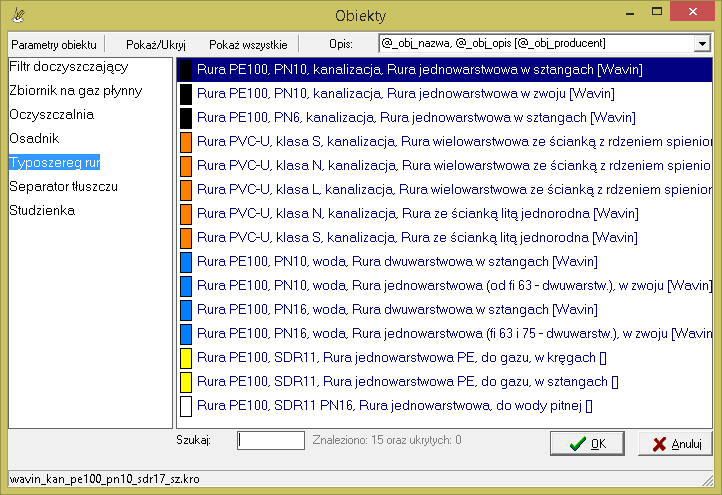Select Typoszereg rur category

(x=54, y=163)
